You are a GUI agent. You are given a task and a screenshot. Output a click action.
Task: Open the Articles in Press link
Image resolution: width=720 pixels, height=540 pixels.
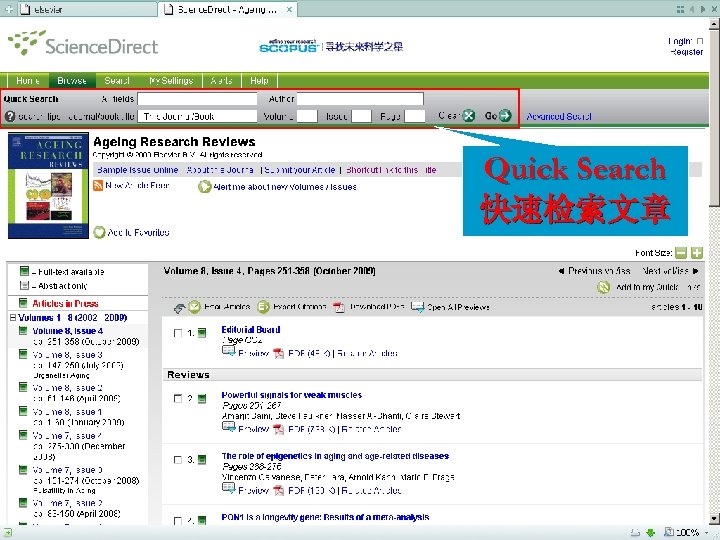click(65, 304)
